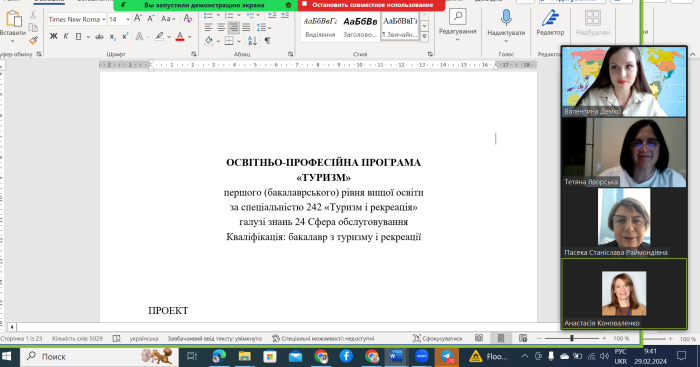Screen dimensions: 700x367
Task: Open Zoom app from the taskbar
Action: tap(421, 356)
